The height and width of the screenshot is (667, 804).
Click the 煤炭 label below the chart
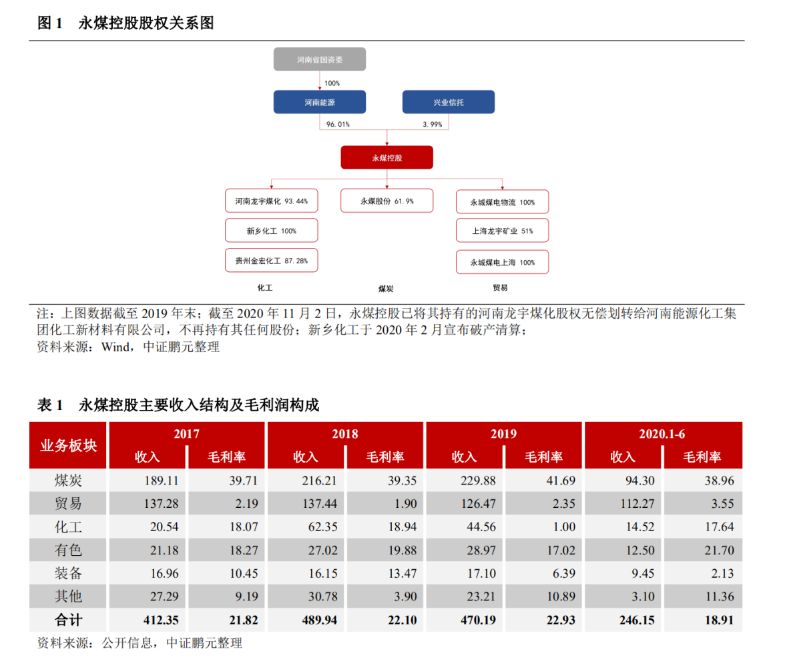pos(386,289)
